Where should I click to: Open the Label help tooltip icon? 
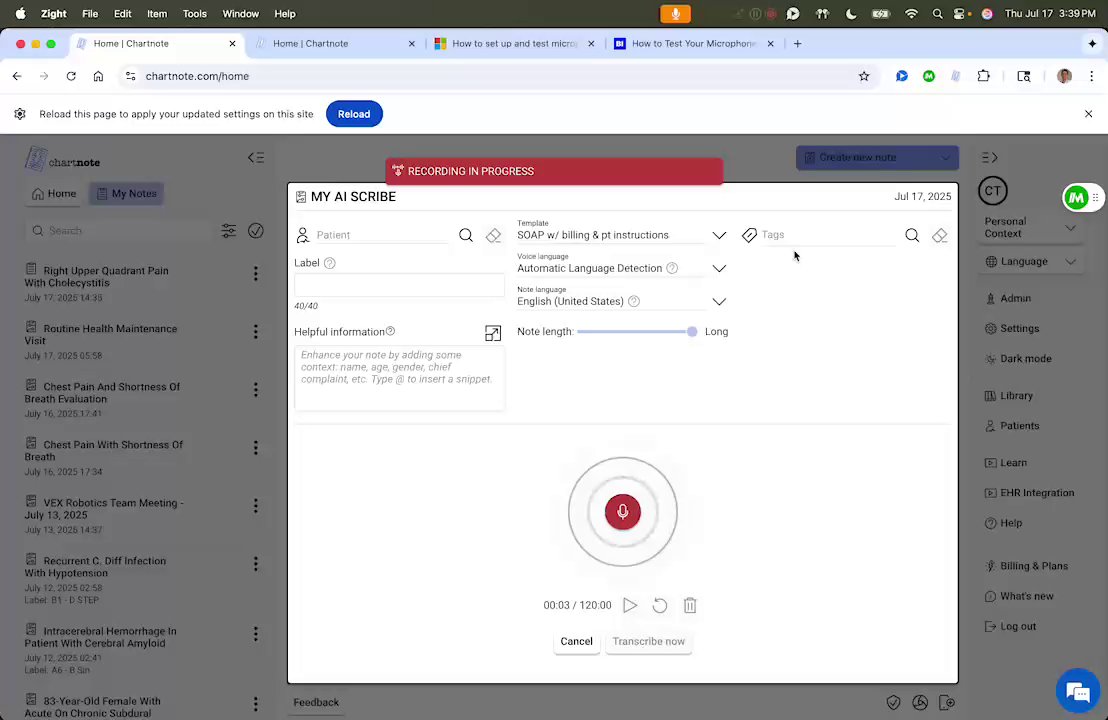click(329, 263)
